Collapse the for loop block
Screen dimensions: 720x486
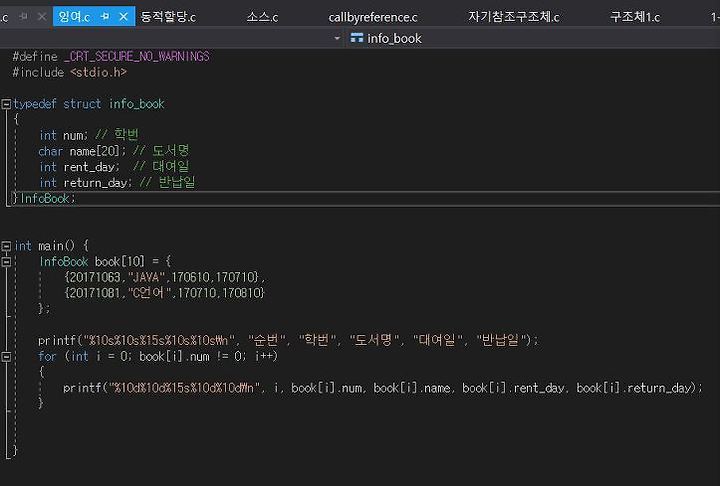point(6,356)
